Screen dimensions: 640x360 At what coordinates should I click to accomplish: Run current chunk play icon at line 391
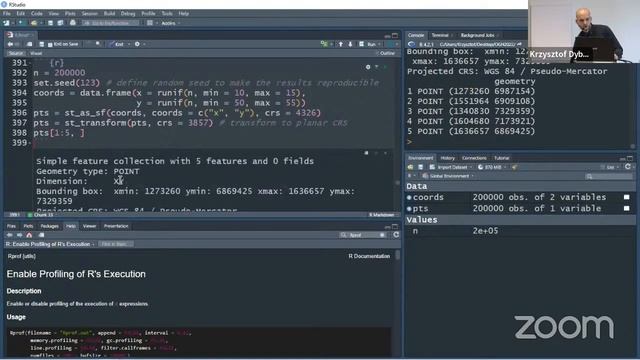[385, 67]
